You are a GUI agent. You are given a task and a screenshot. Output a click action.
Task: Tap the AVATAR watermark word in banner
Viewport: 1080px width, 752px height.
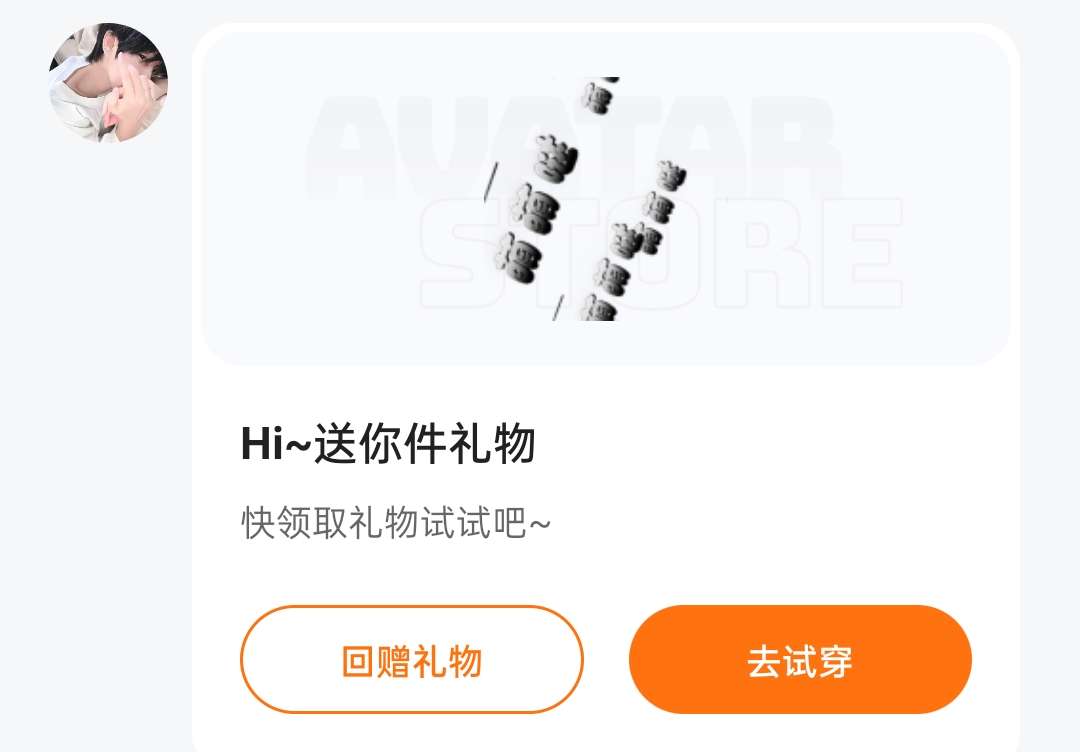click(572, 148)
